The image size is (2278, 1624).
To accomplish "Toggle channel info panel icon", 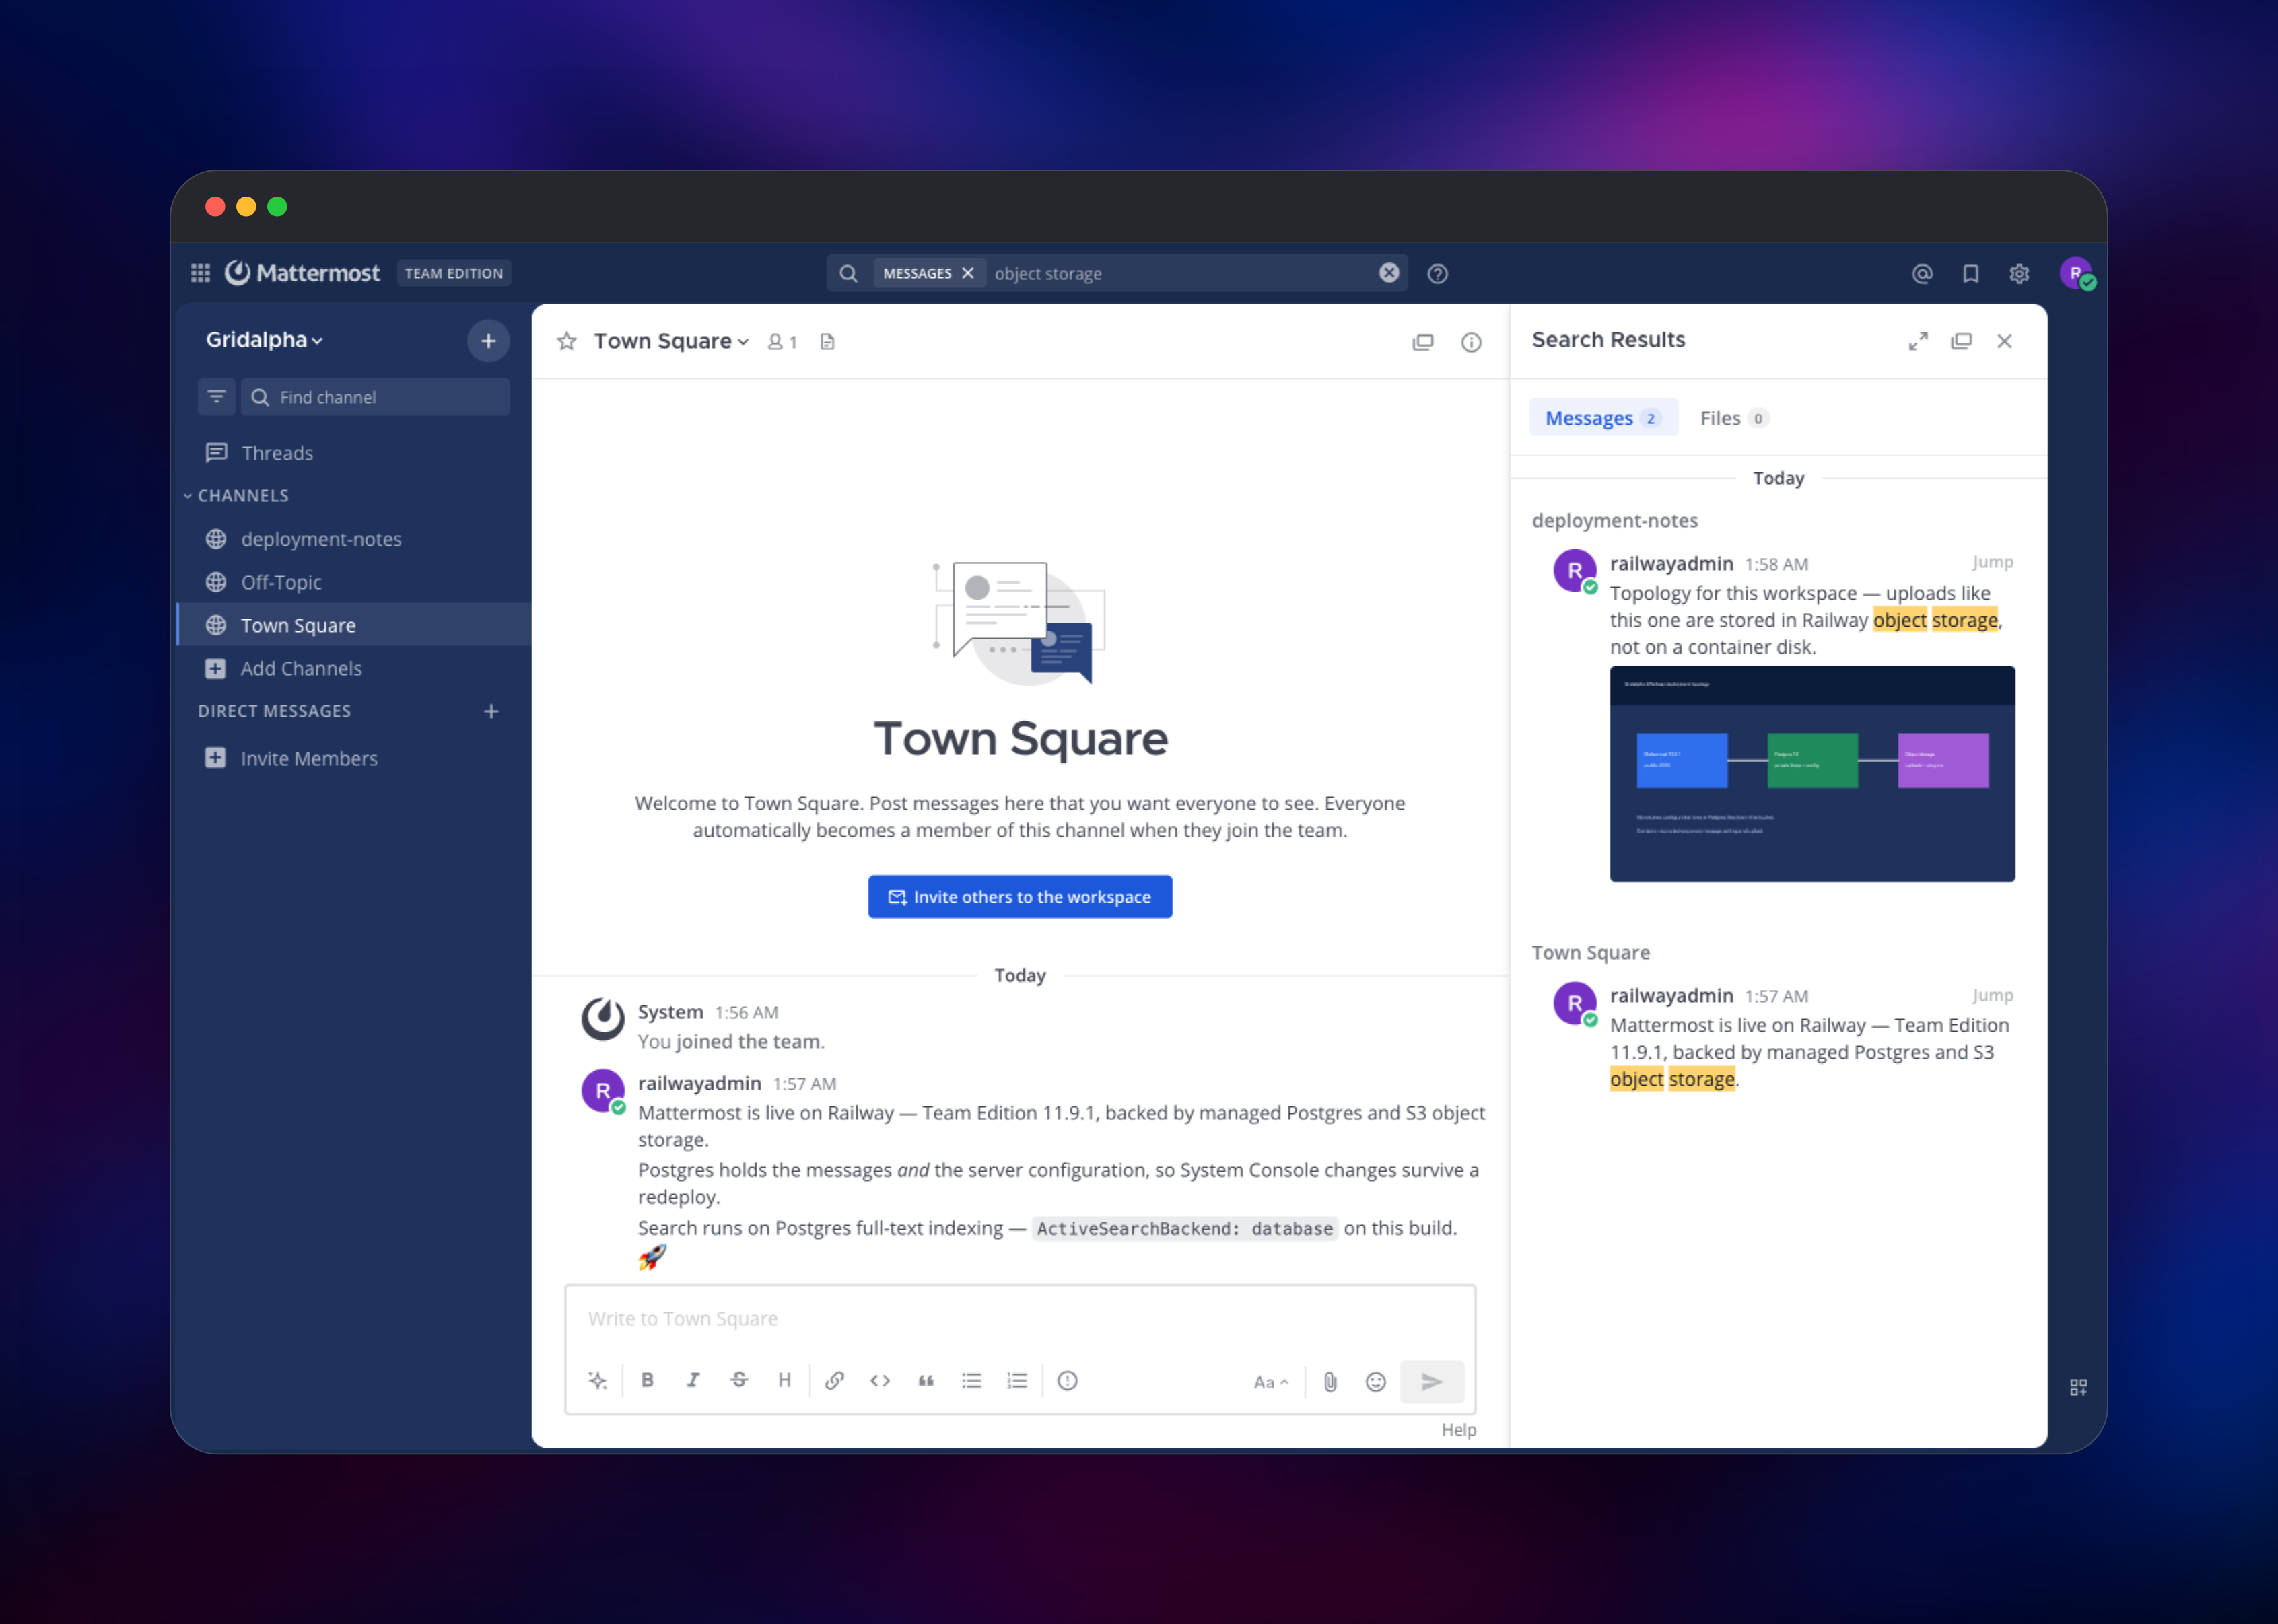I will [1471, 342].
